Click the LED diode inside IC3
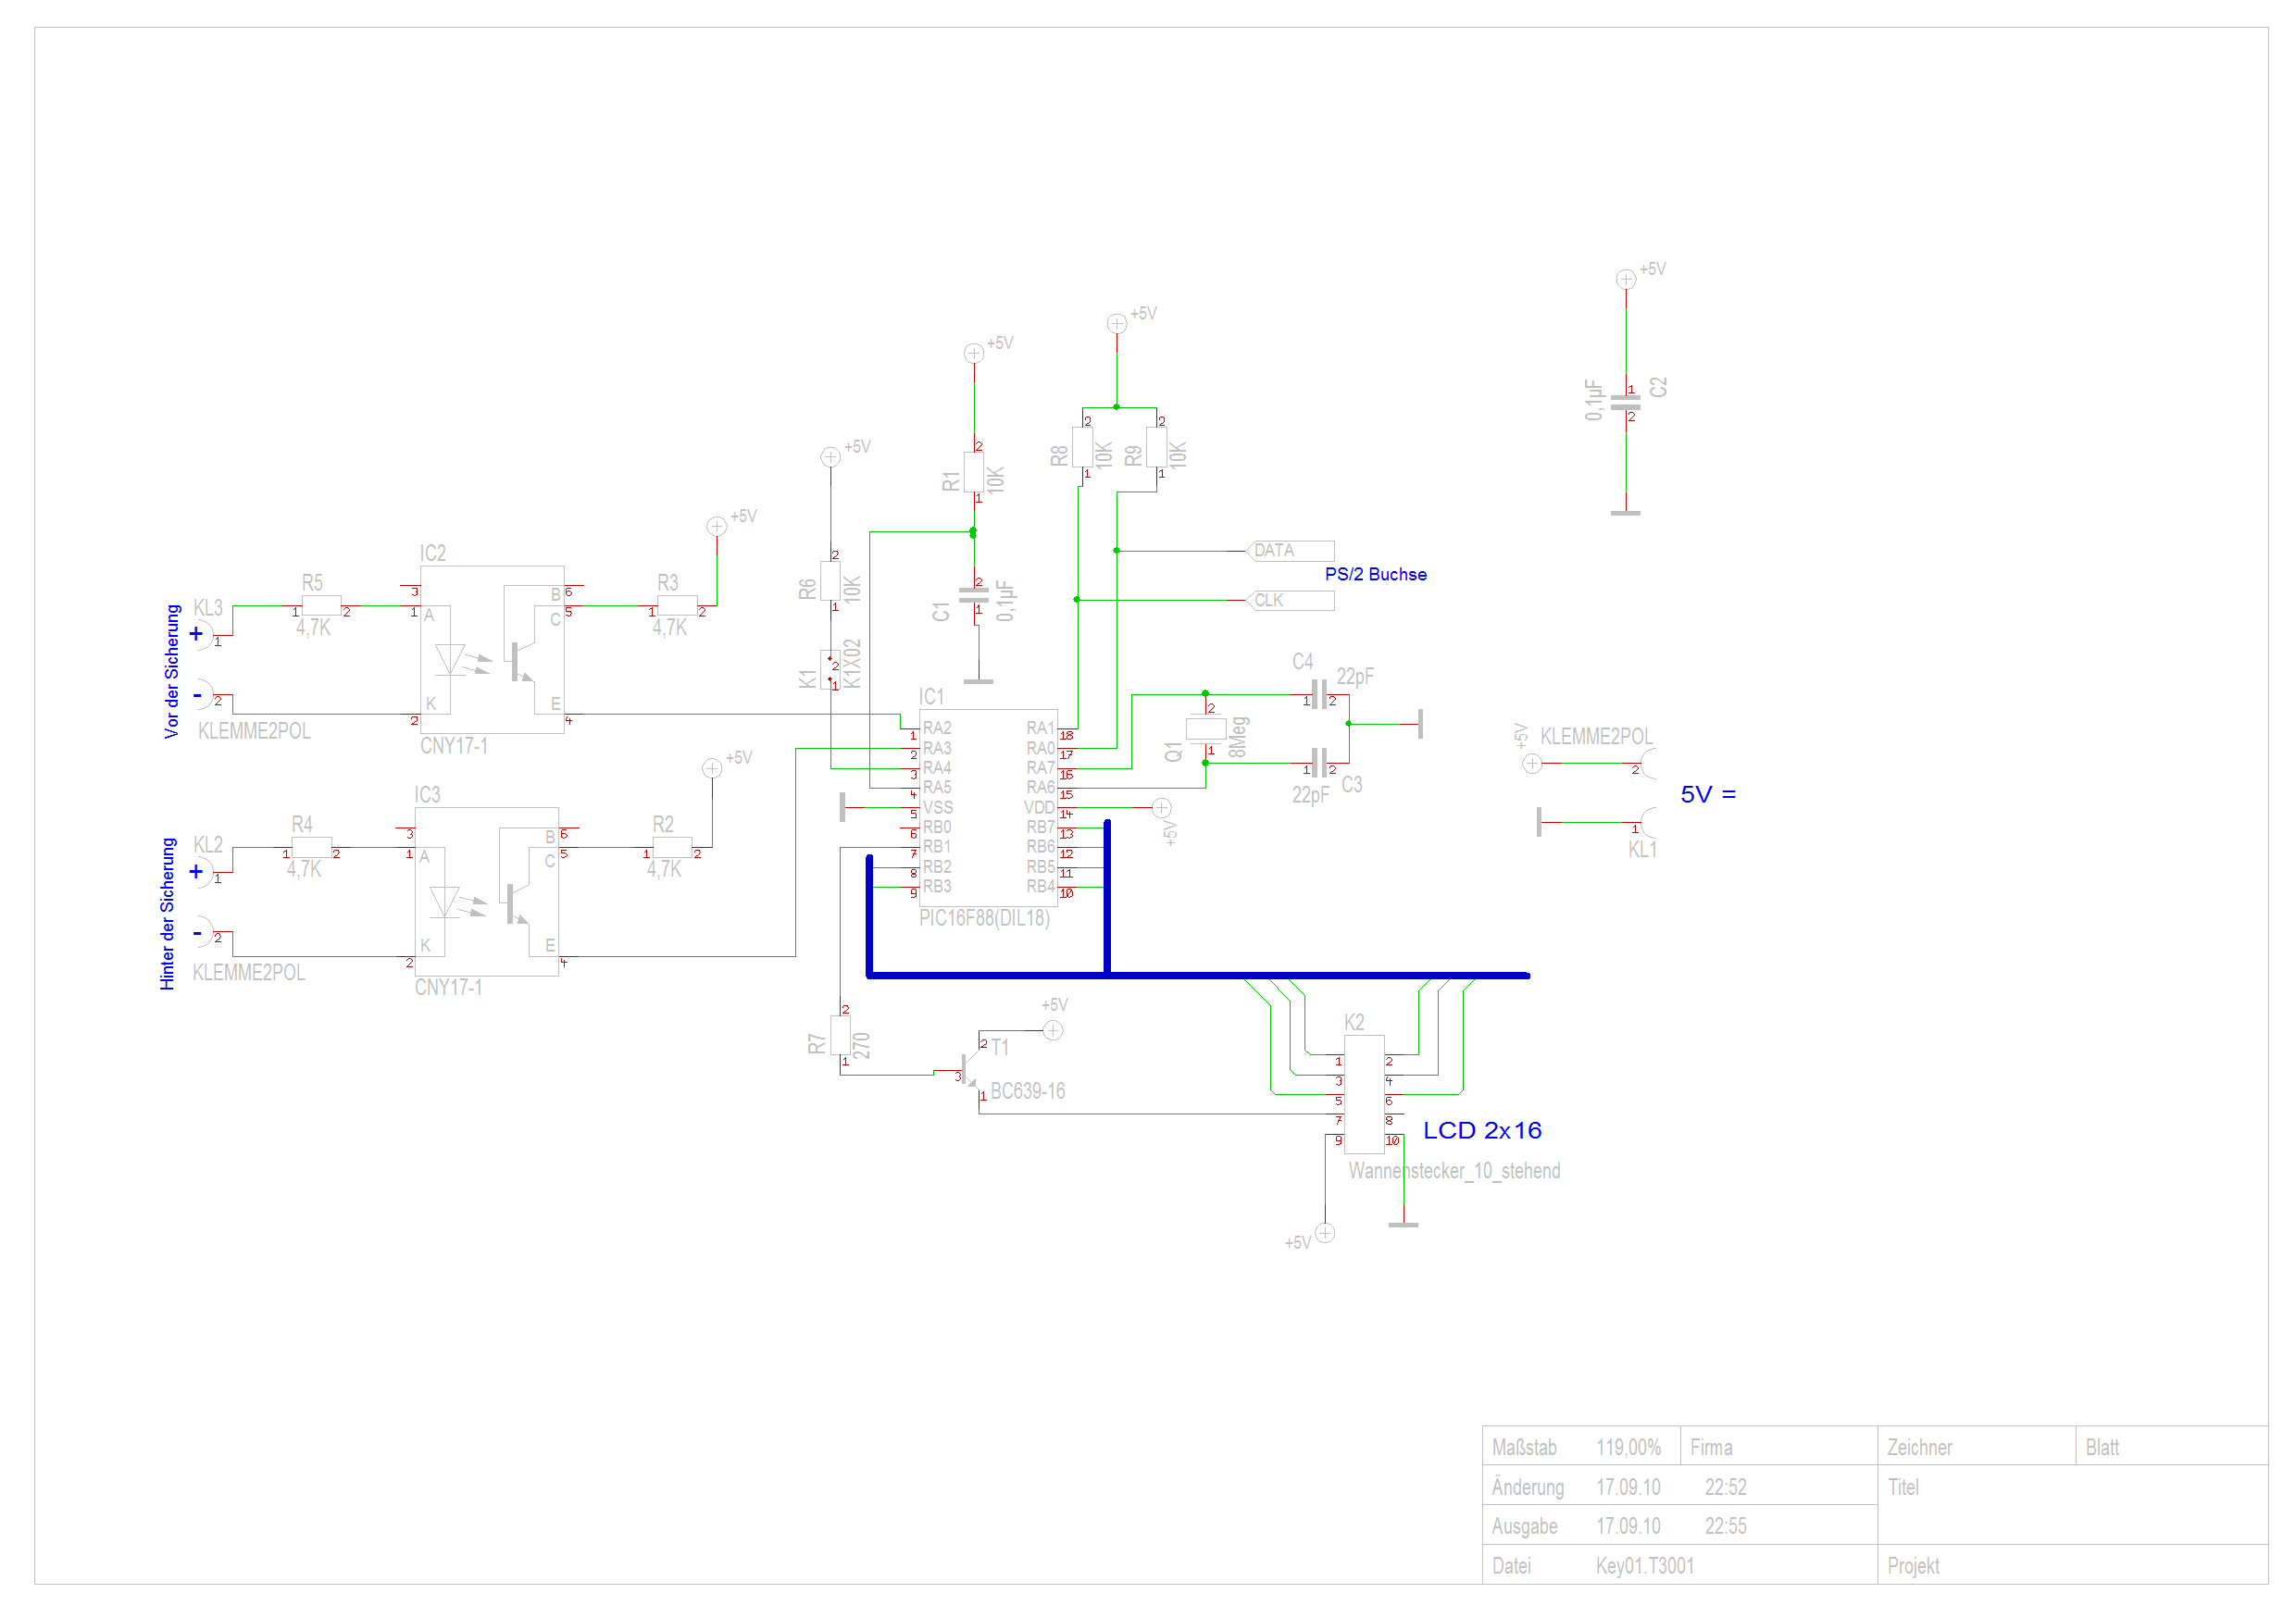The height and width of the screenshot is (1618, 2296). click(x=444, y=902)
